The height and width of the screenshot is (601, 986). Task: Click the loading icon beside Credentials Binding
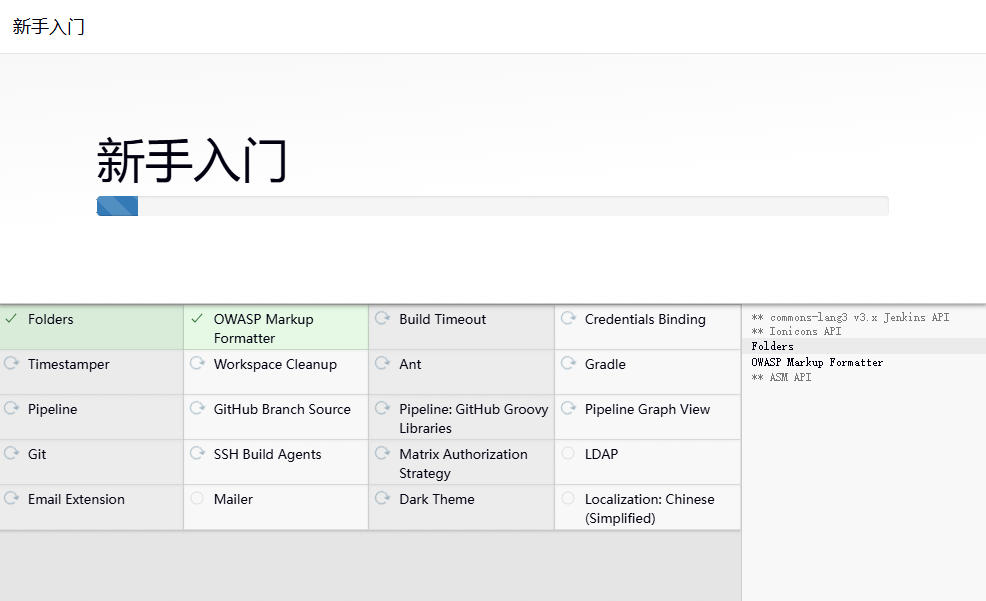[568, 318]
